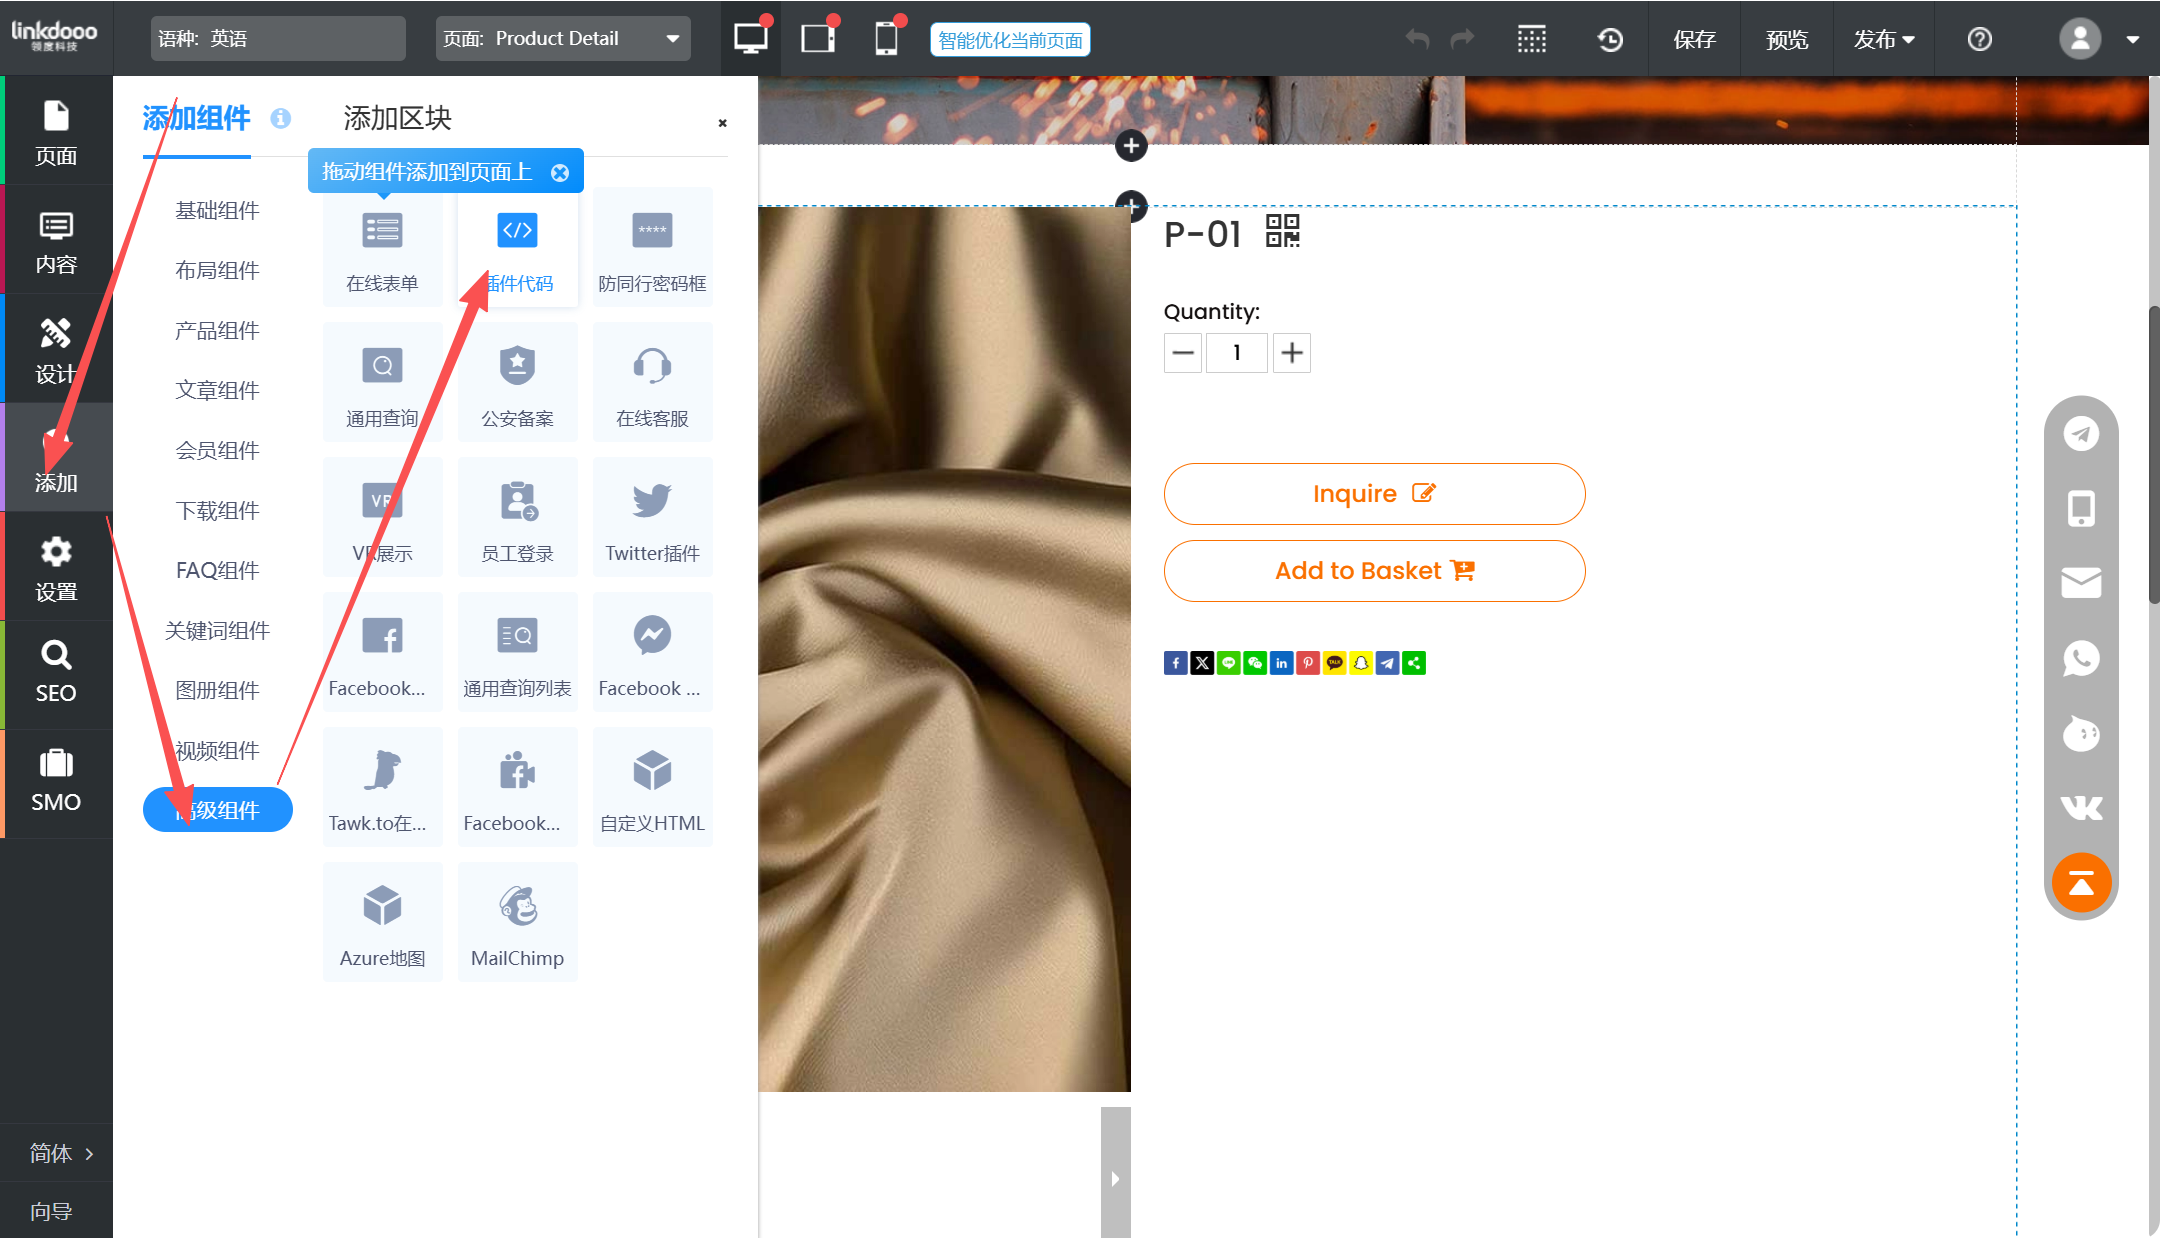The image size is (2160, 1238).
Task: Switch to tablet preview mode
Action: click(x=818, y=39)
